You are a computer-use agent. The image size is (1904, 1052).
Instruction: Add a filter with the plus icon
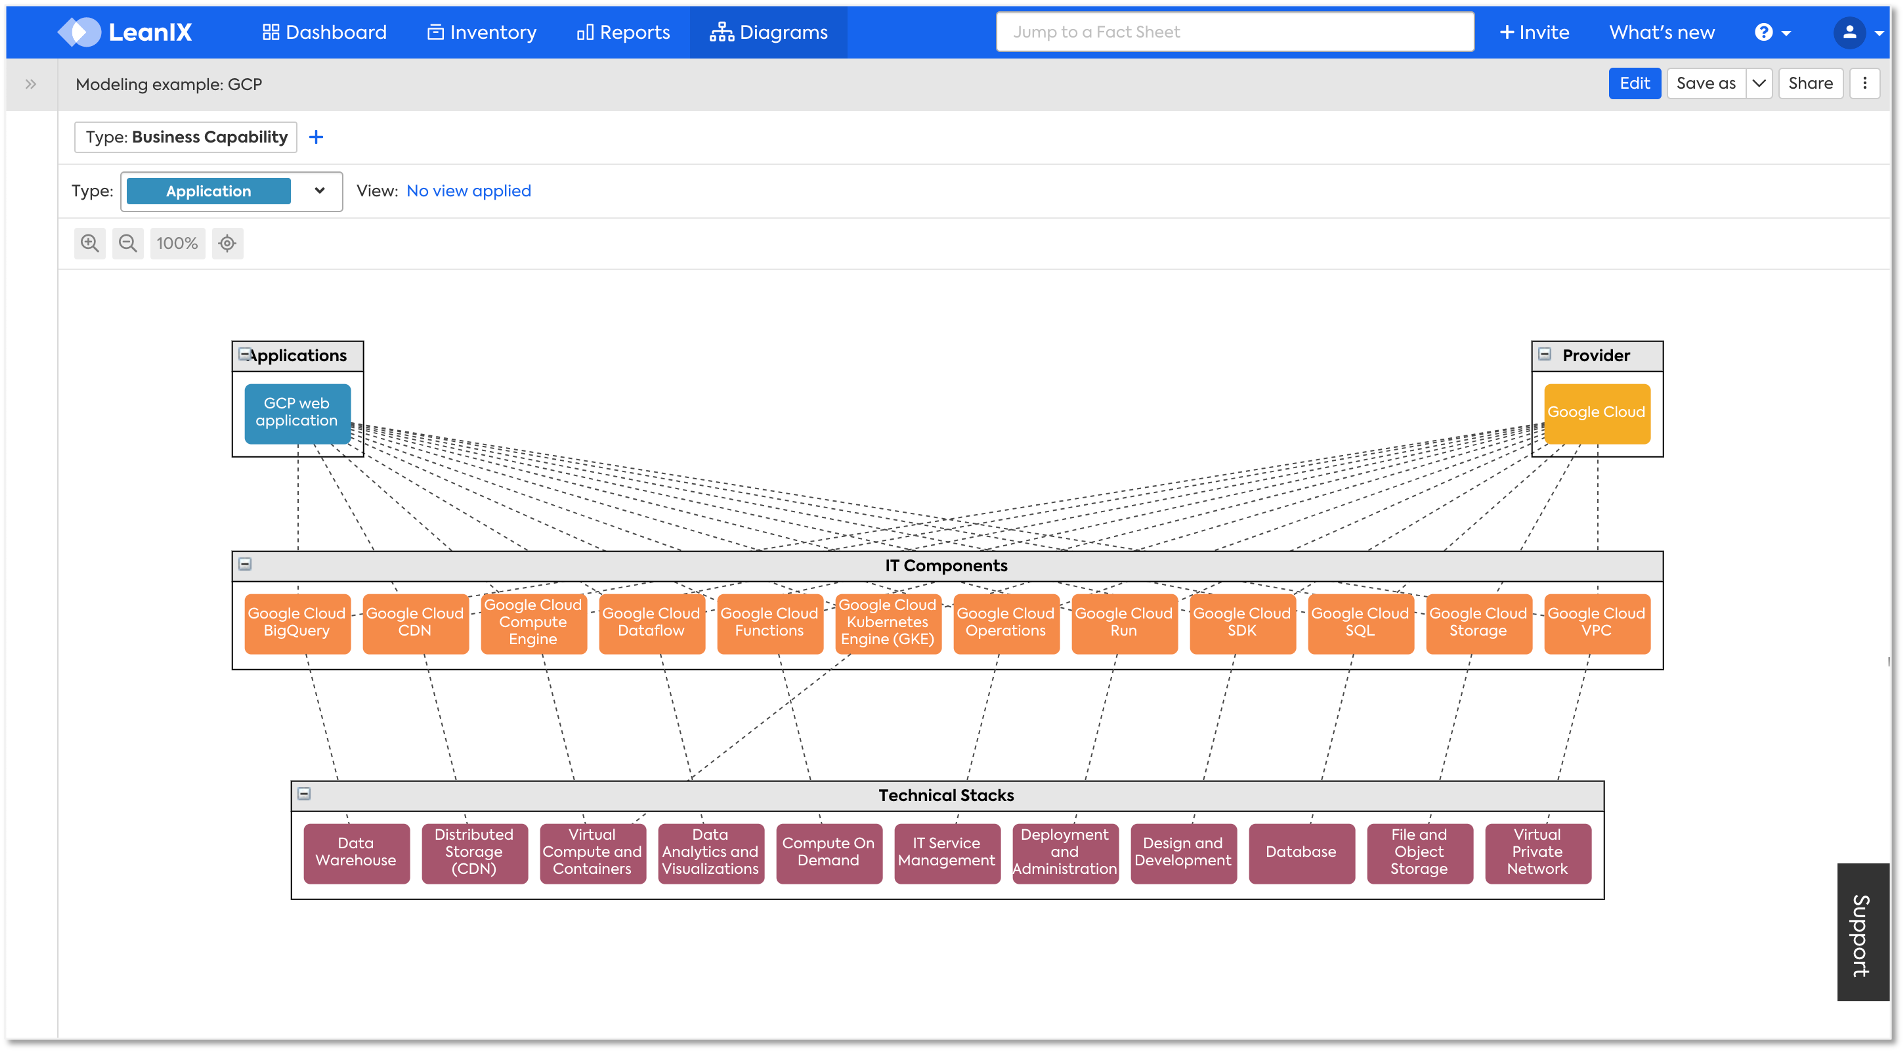(316, 137)
